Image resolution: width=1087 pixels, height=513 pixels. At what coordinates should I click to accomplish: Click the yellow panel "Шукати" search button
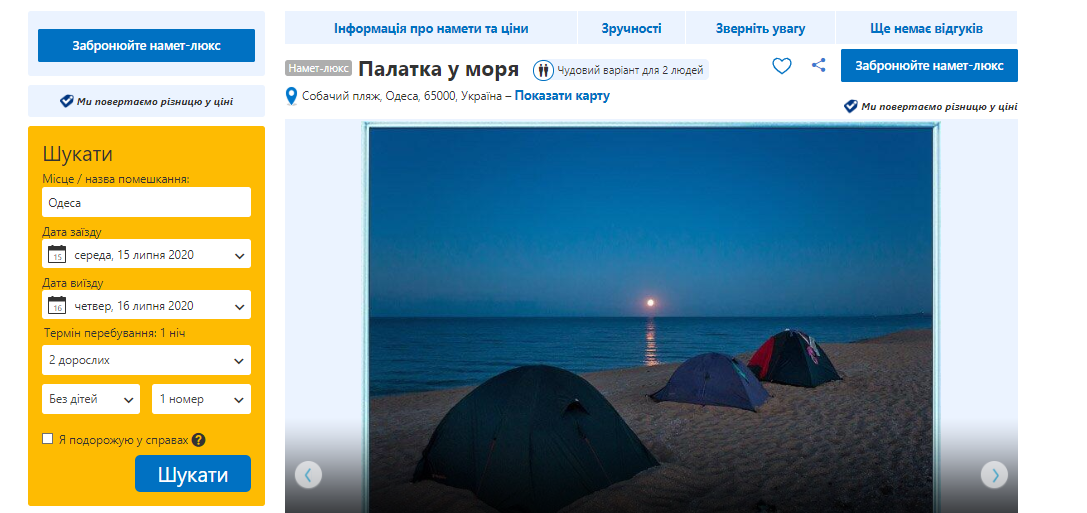[193, 475]
